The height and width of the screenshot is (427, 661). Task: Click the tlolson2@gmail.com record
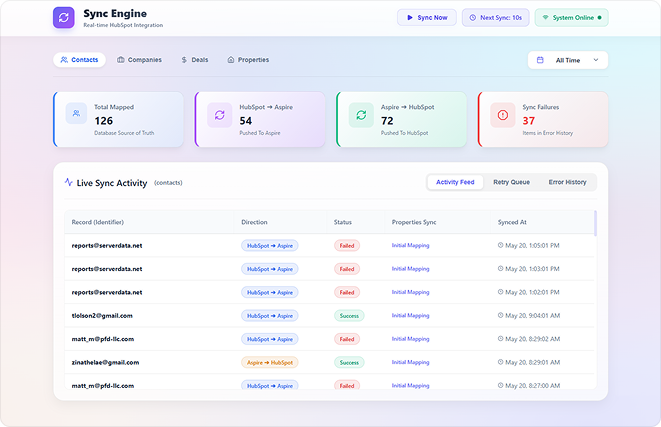(102, 316)
